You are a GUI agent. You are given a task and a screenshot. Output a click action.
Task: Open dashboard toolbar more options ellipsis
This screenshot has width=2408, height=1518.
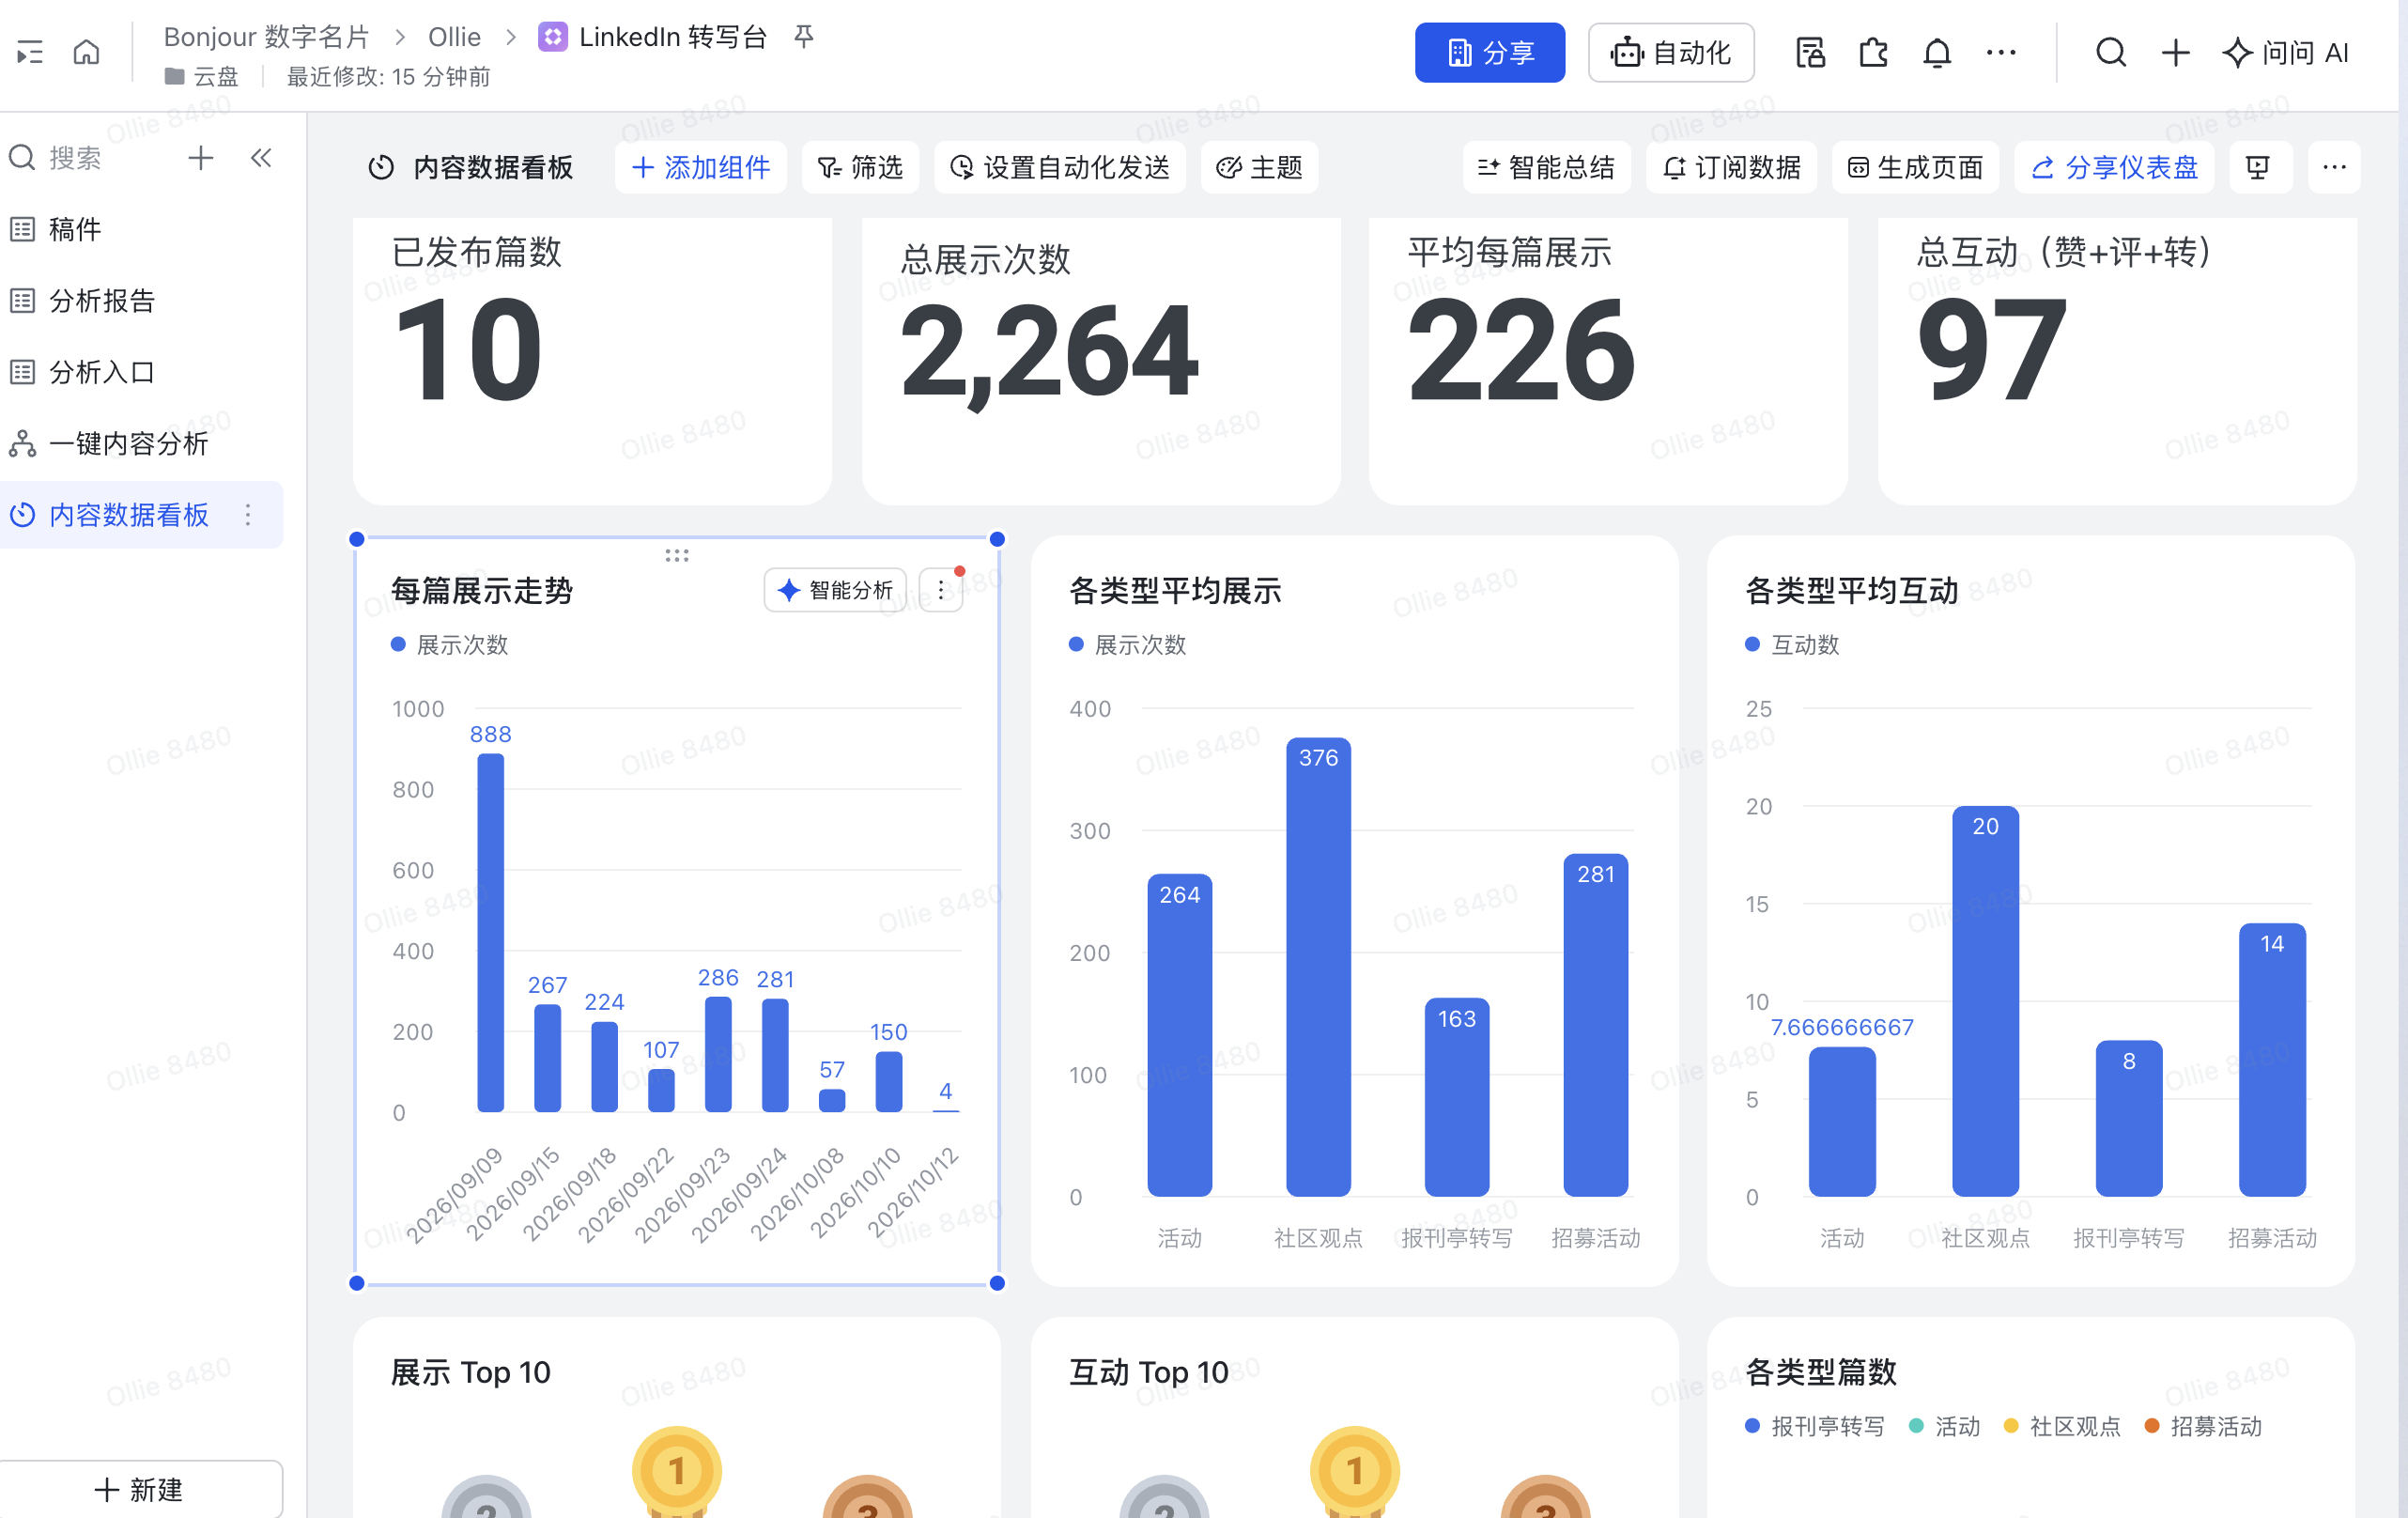coord(2334,167)
